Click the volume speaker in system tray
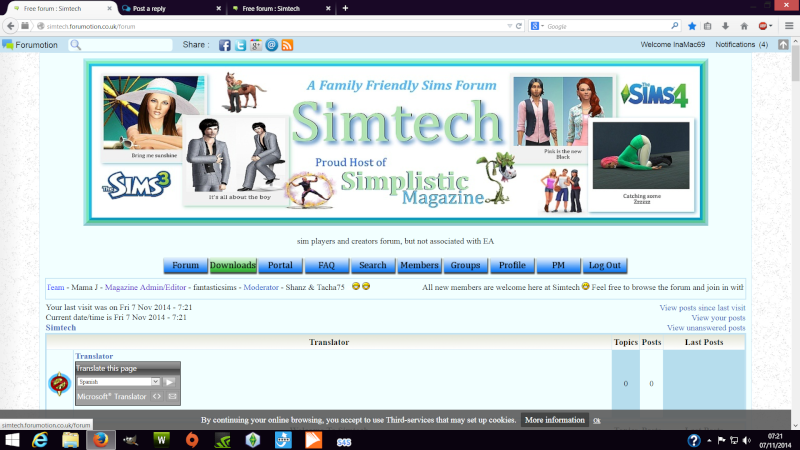 747,440
